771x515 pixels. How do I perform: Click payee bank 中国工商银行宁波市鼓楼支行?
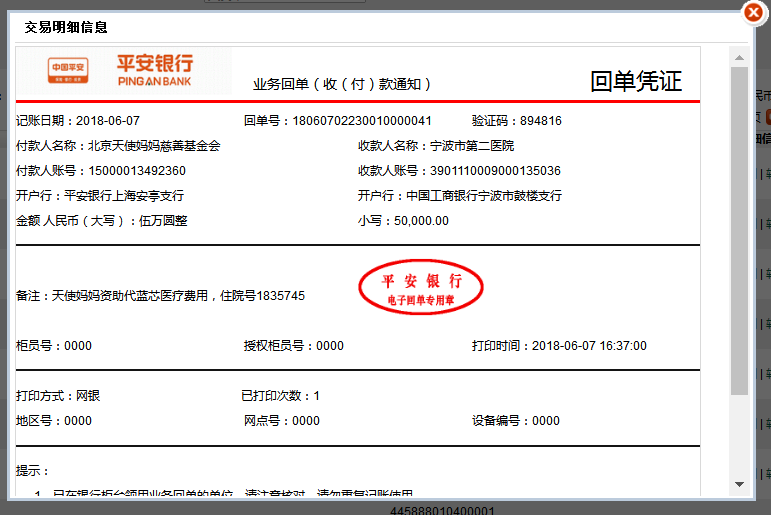coord(484,196)
